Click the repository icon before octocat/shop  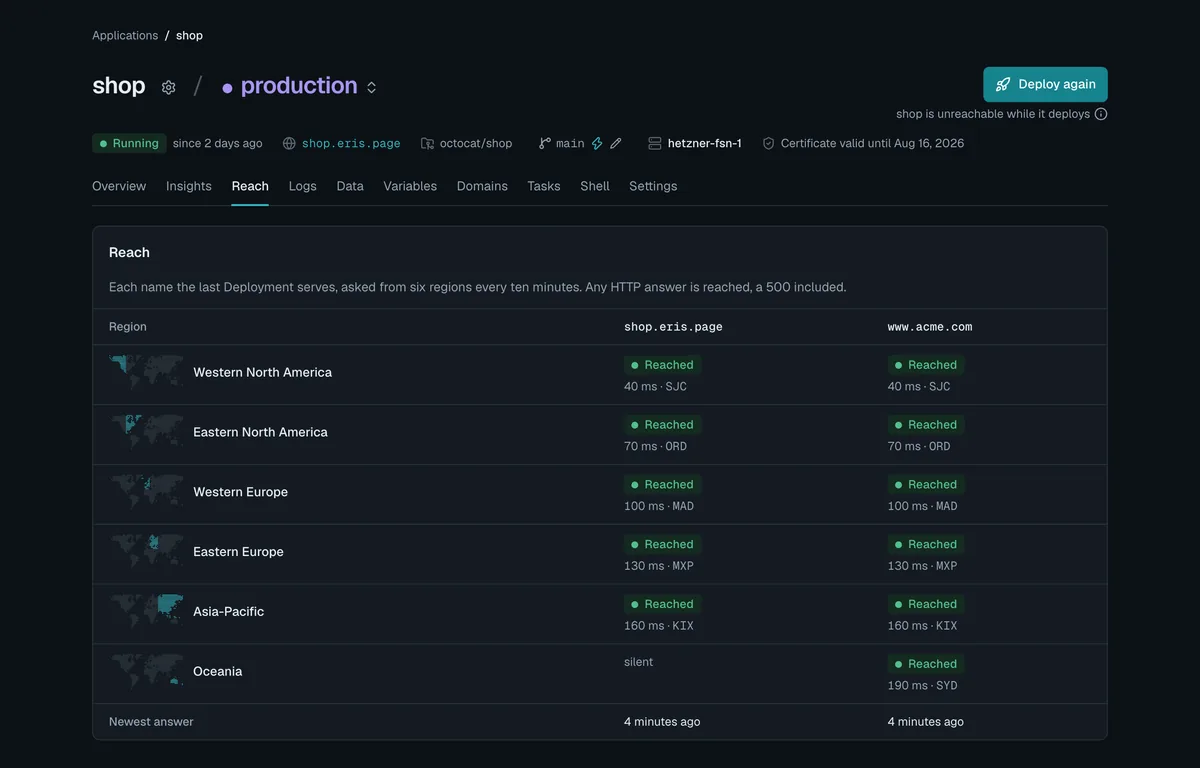[x=427, y=143]
